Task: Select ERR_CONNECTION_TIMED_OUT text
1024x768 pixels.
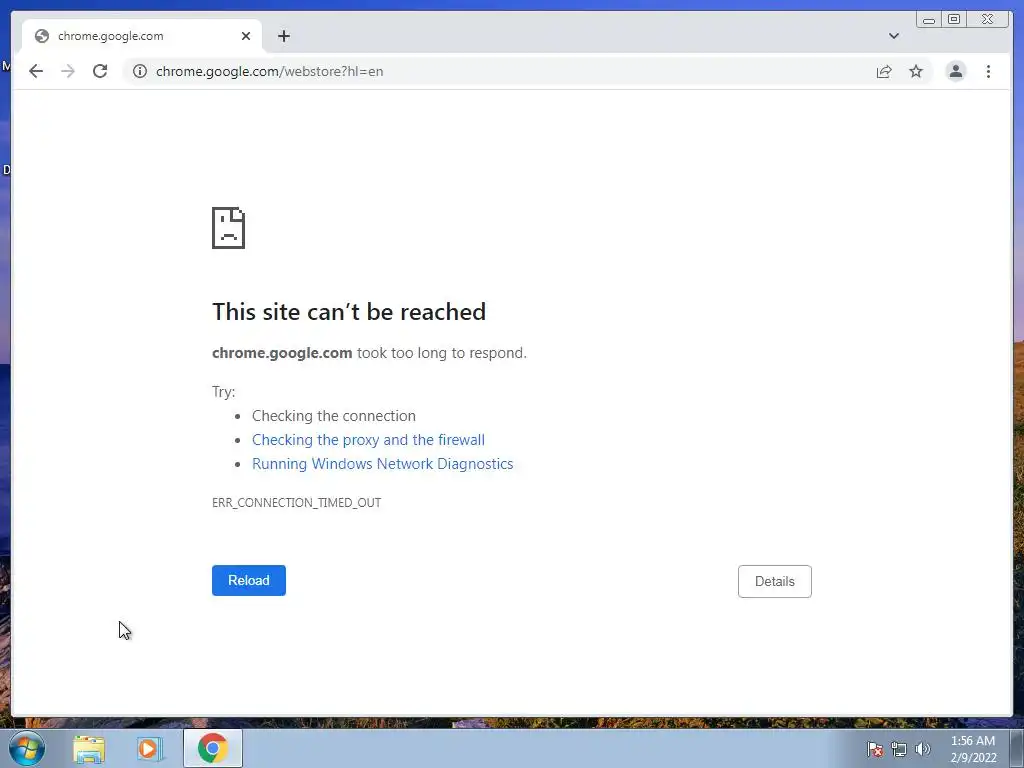Action: (296, 503)
